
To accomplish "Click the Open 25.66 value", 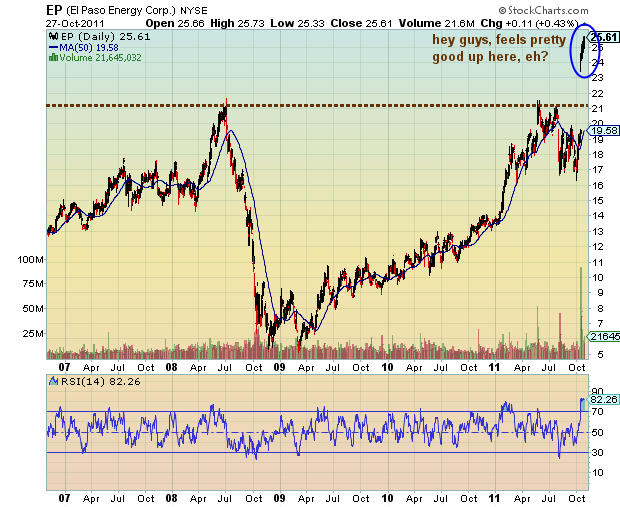I will (x=175, y=23).
